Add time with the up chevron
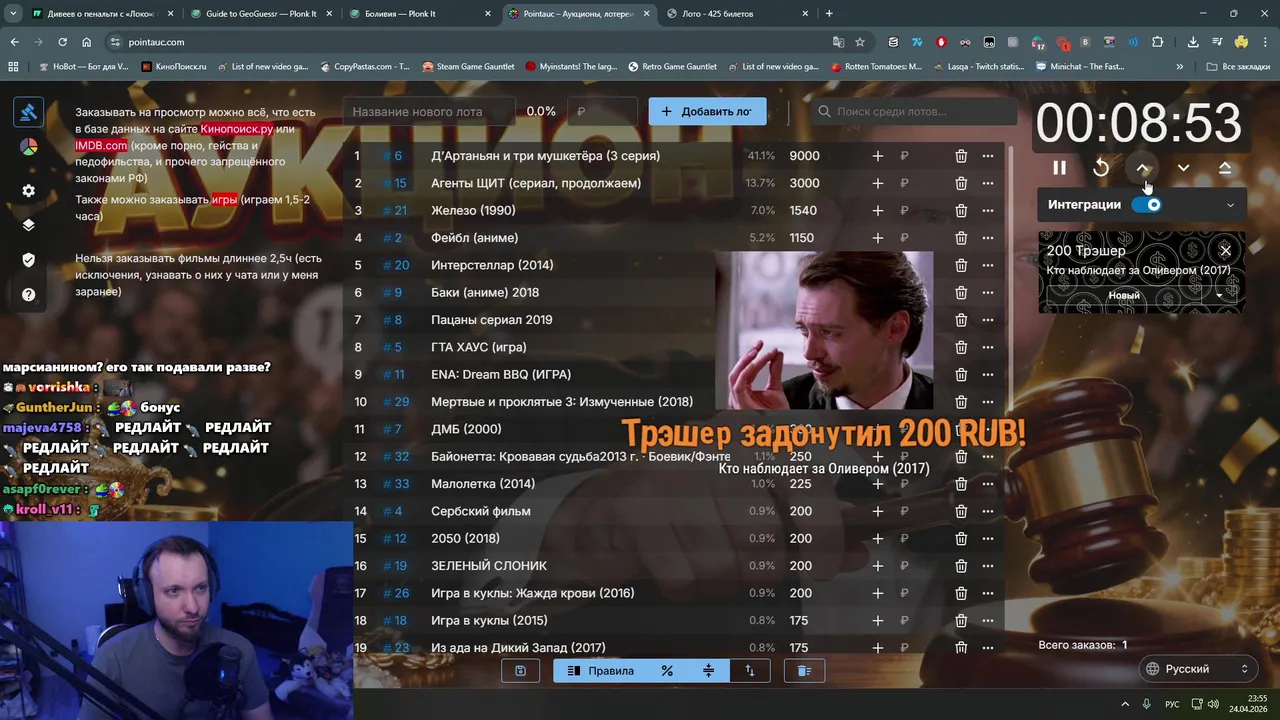The width and height of the screenshot is (1280, 720). tap(1142, 168)
